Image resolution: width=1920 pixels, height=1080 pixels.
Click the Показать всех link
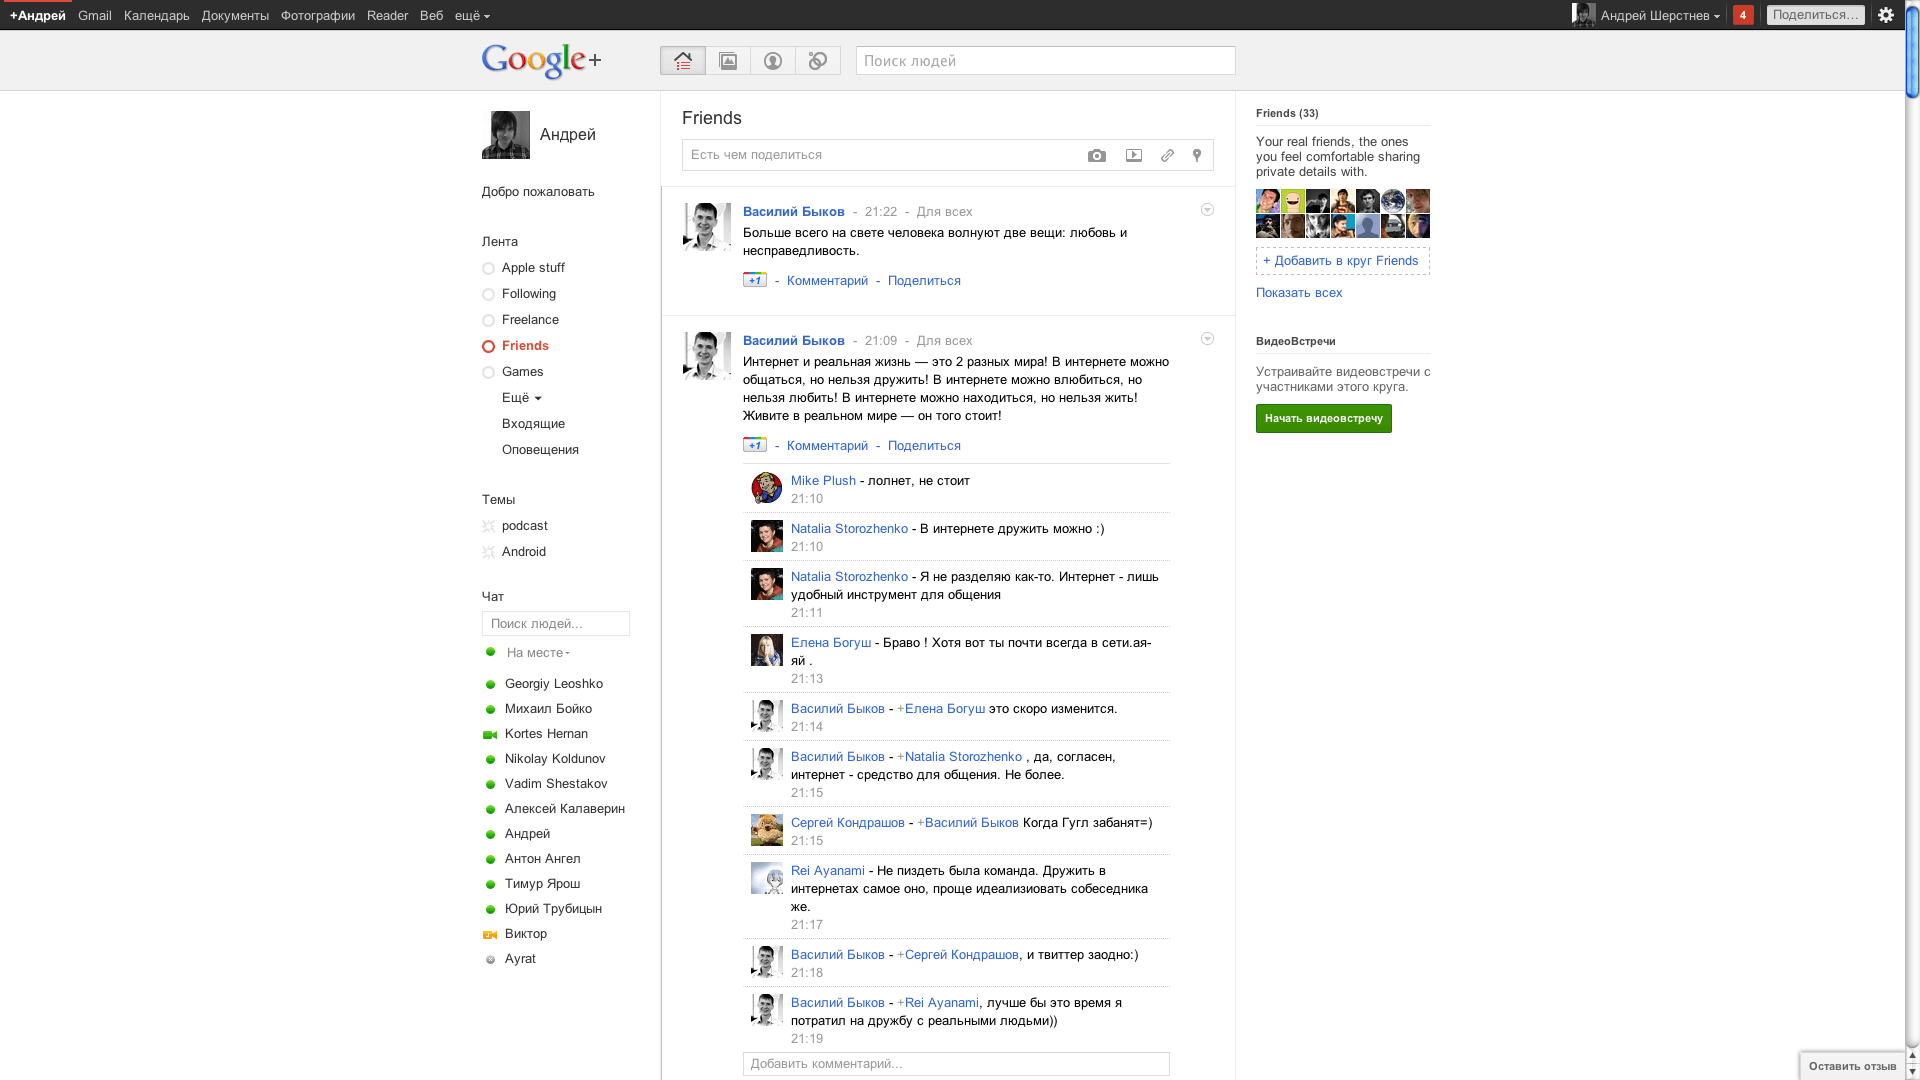pos(1299,293)
